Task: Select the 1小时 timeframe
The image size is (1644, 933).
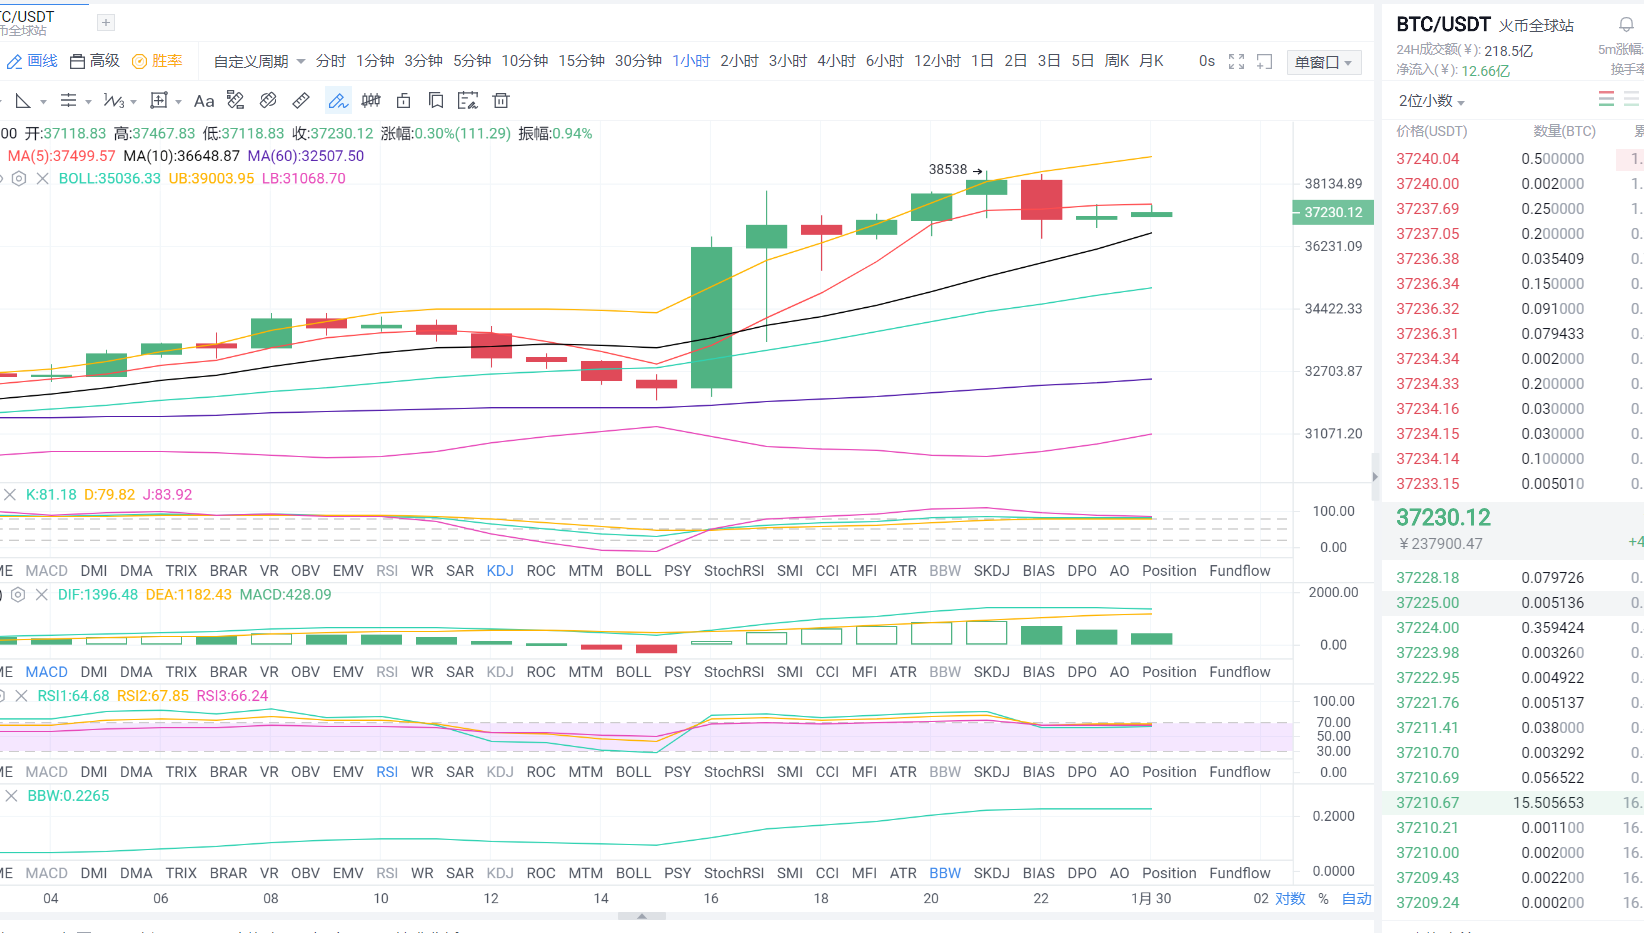Action: click(x=691, y=61)
